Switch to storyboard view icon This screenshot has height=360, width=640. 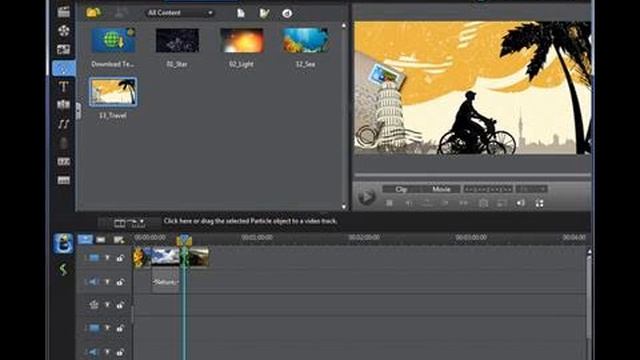[x=101, y=240]
